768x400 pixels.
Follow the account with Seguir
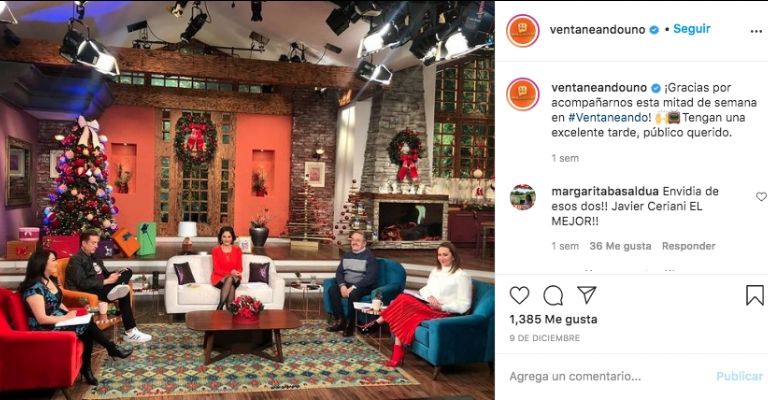pyautogui.click(x=692, y=29)
